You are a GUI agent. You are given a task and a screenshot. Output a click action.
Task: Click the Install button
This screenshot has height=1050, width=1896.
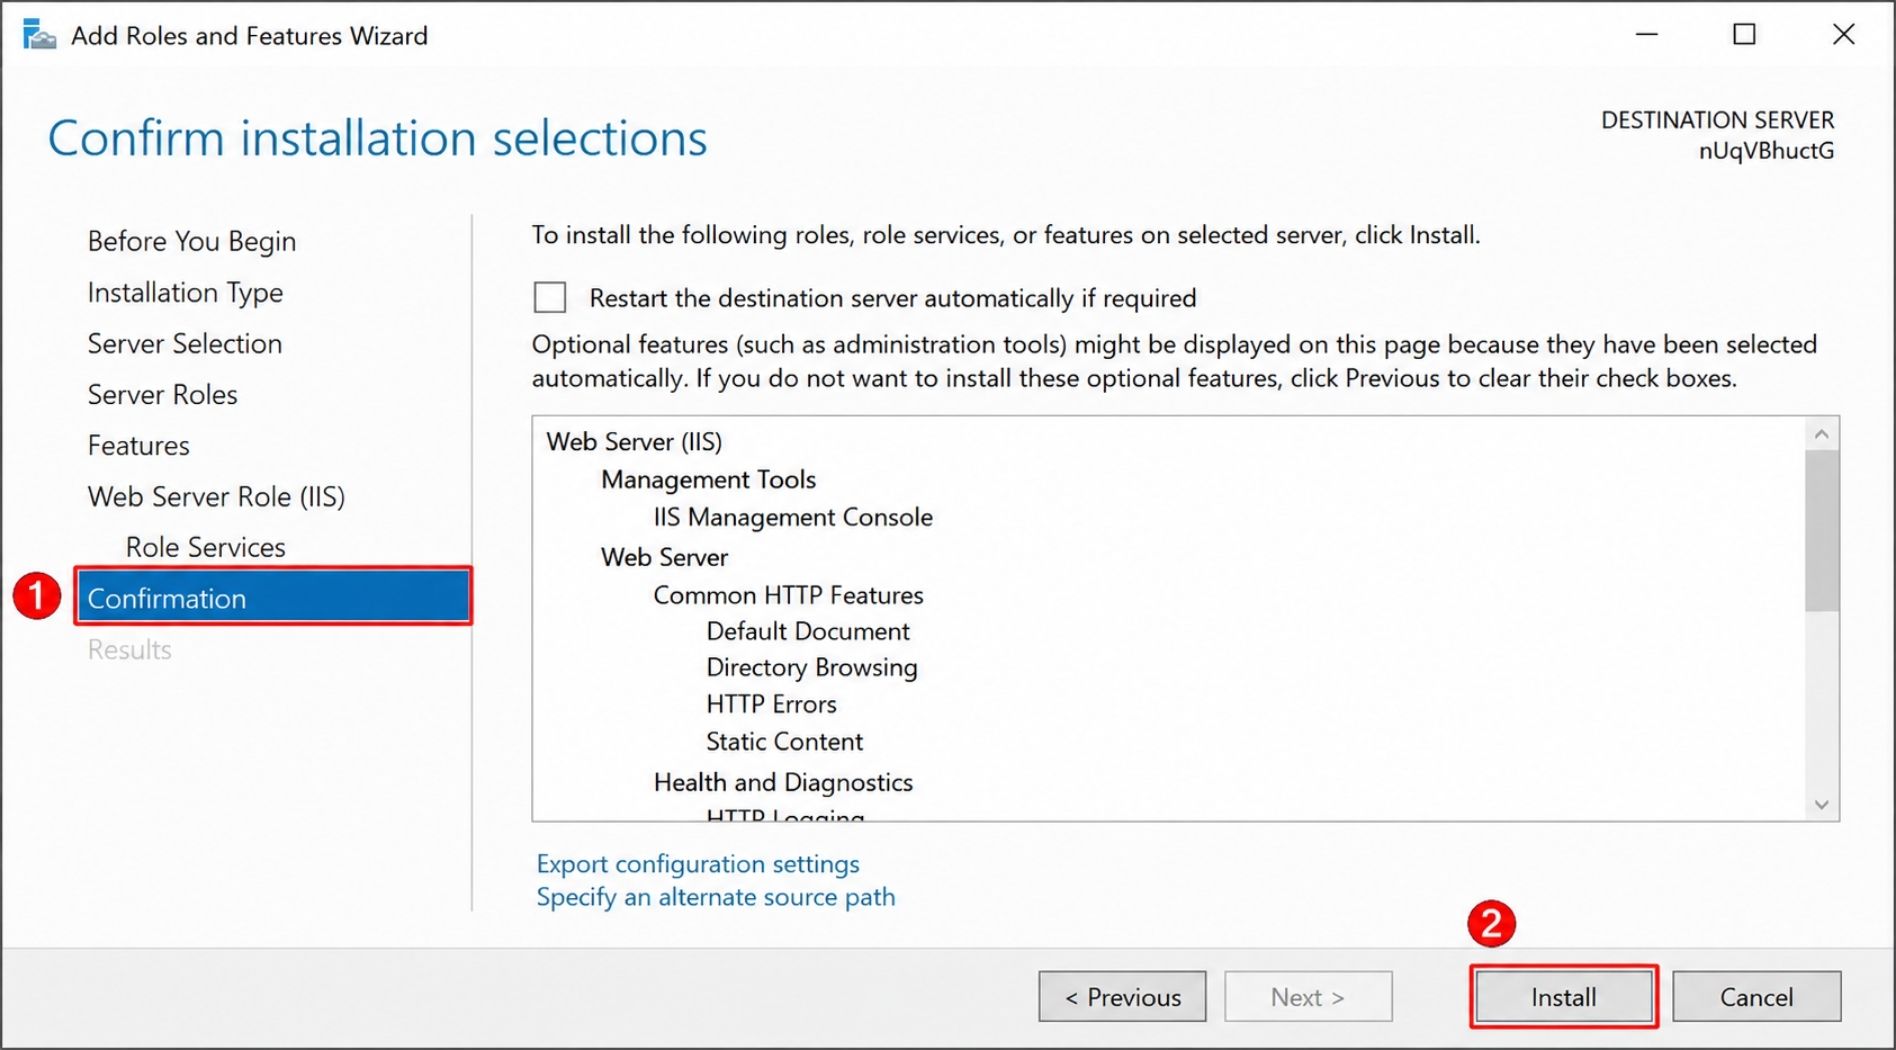[x=1563, y=996]
